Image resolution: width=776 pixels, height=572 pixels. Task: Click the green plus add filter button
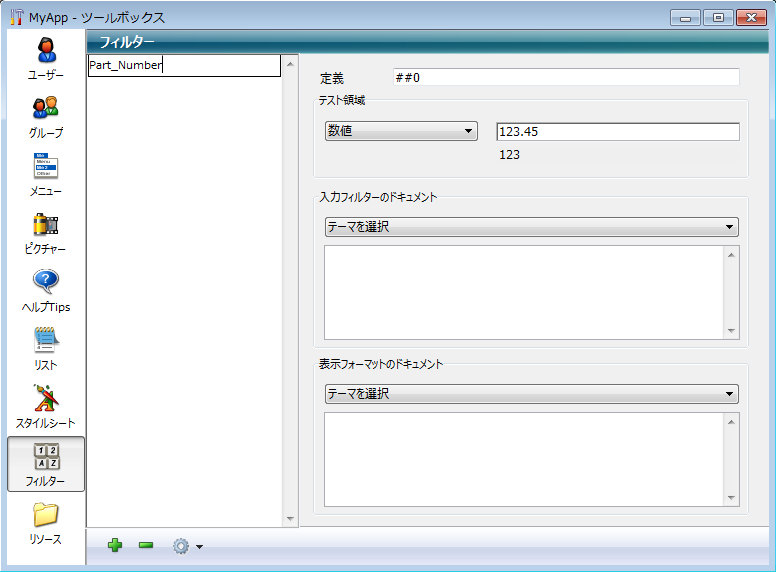pos(115,545)
